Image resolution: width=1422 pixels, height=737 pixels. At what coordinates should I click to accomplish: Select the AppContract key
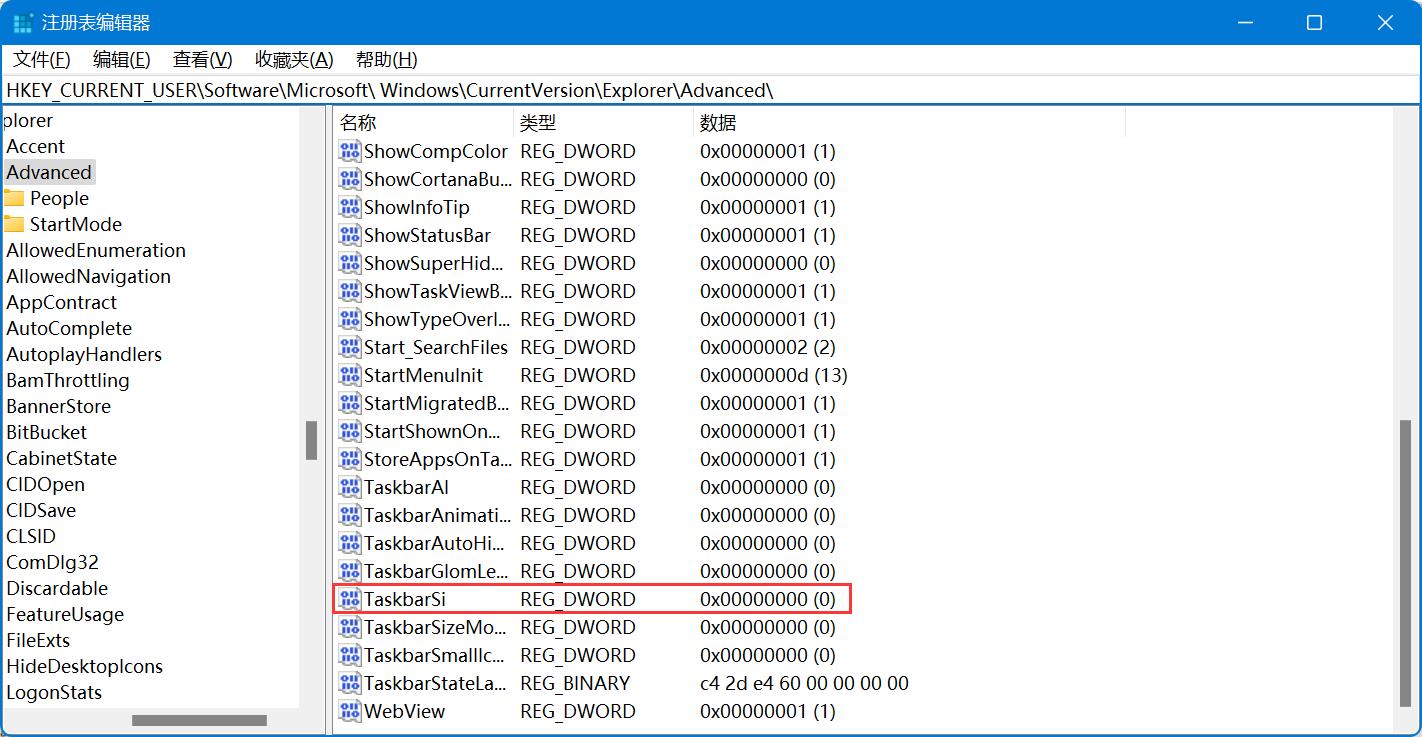[61, 302]
